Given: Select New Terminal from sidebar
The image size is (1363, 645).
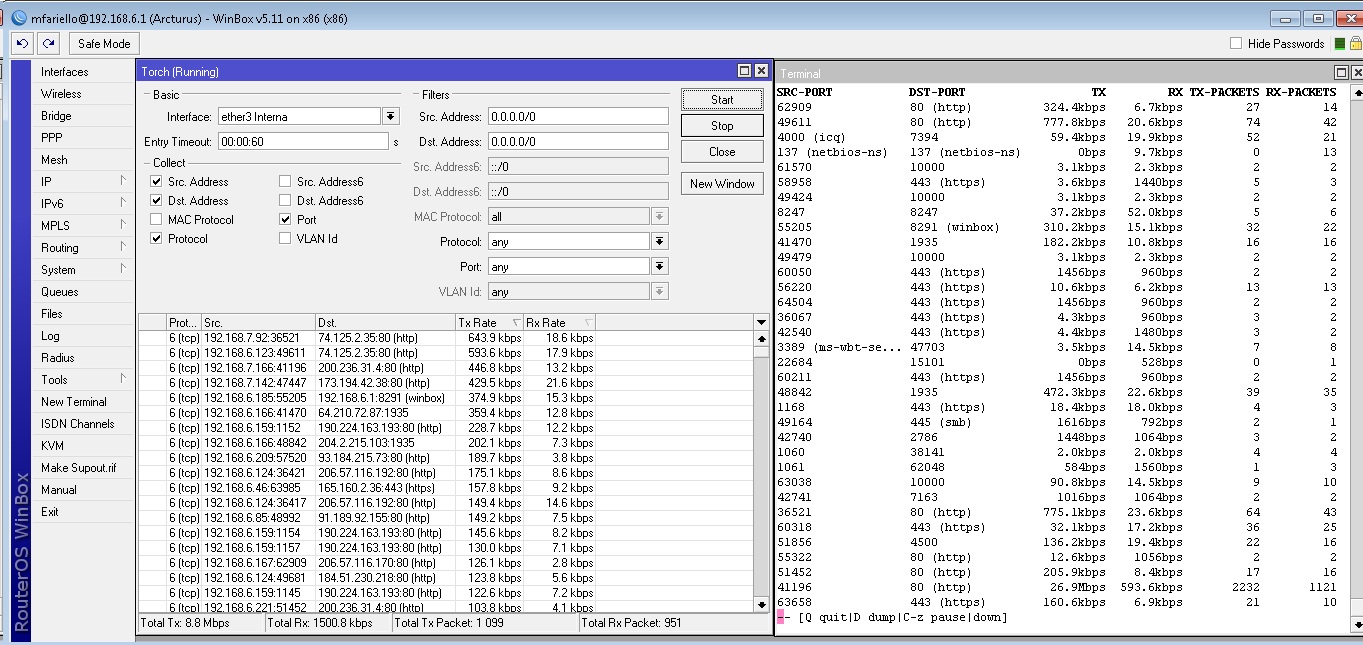Looking at the screenshot, I should tap(73, 402).
